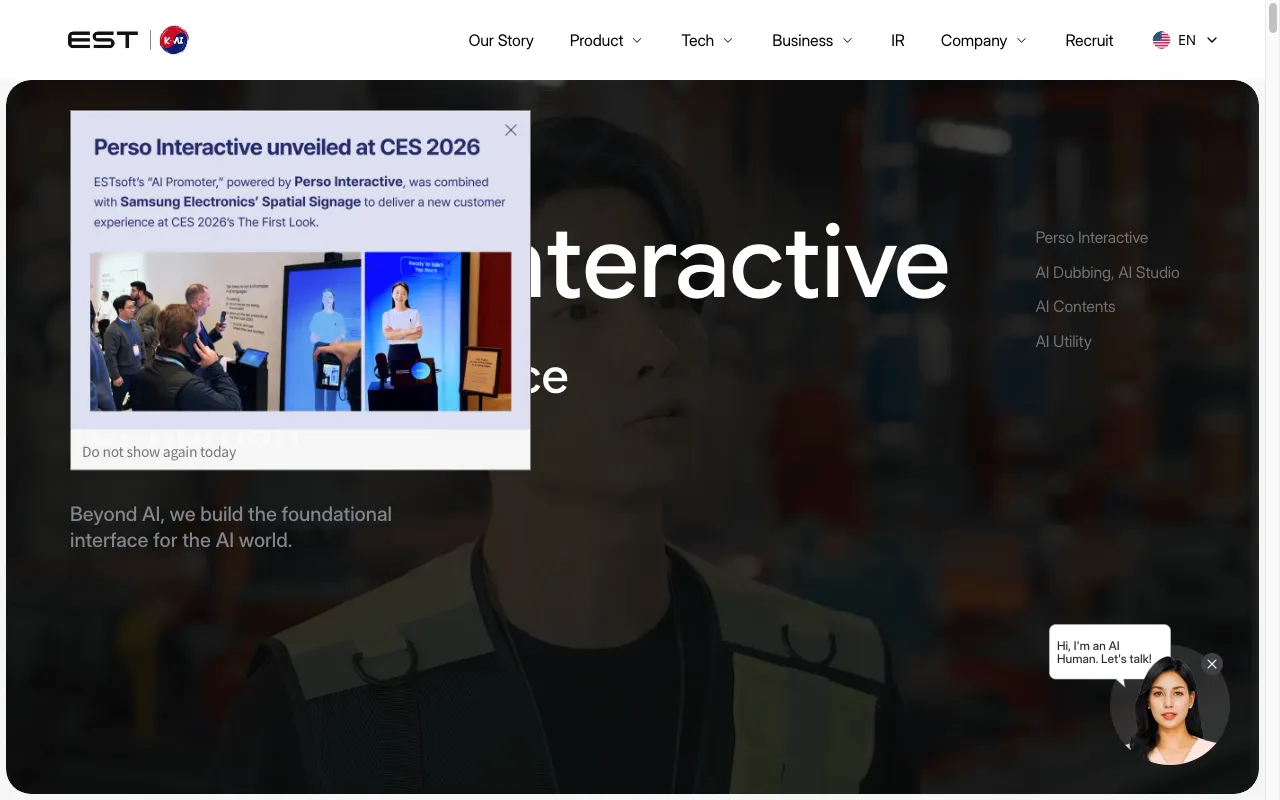Jump to the Perso Interactive slide
The image size is (1280, 800).
[x=1091, y=237]
